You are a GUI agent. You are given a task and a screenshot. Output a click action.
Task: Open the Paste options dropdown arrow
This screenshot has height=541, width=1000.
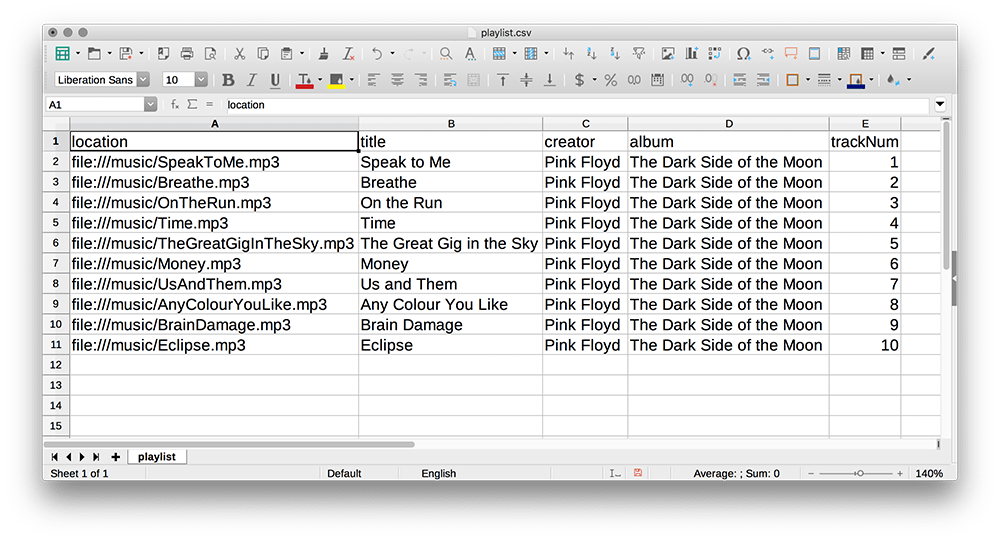point(302,54)
